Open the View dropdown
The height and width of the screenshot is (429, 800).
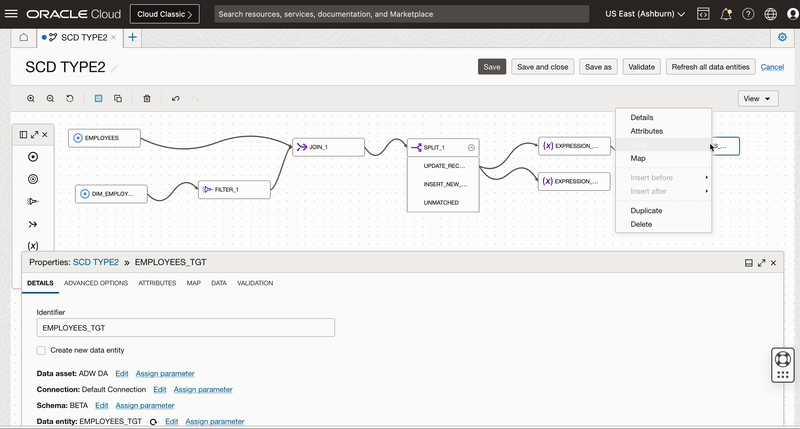pos(758,98)
